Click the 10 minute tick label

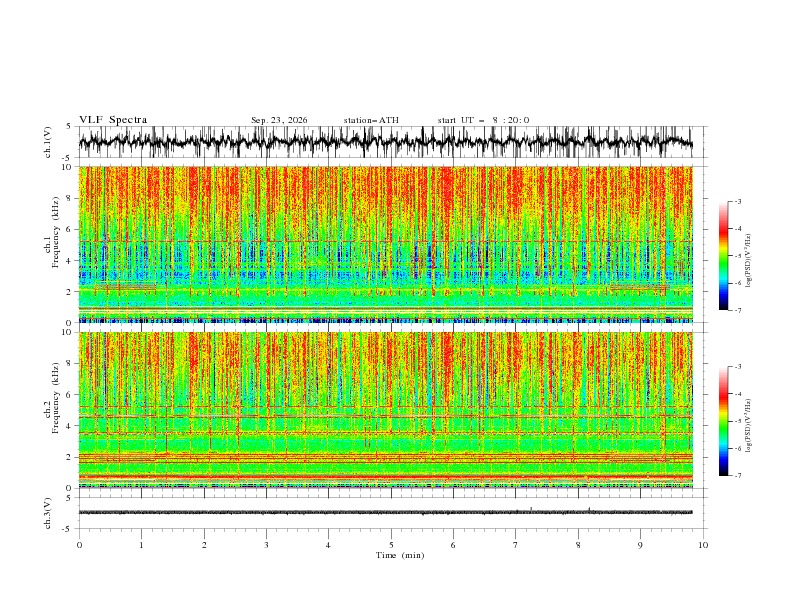pos(703,545)
